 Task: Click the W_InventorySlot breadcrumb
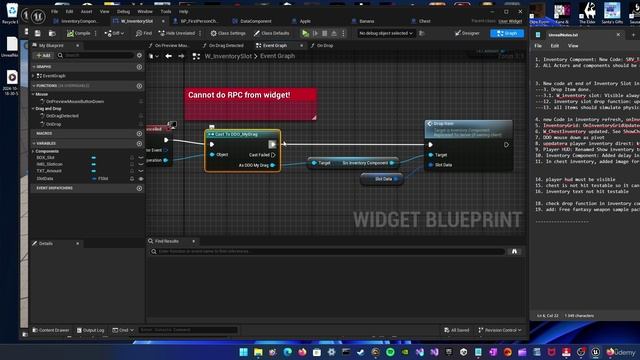[228, 56]
